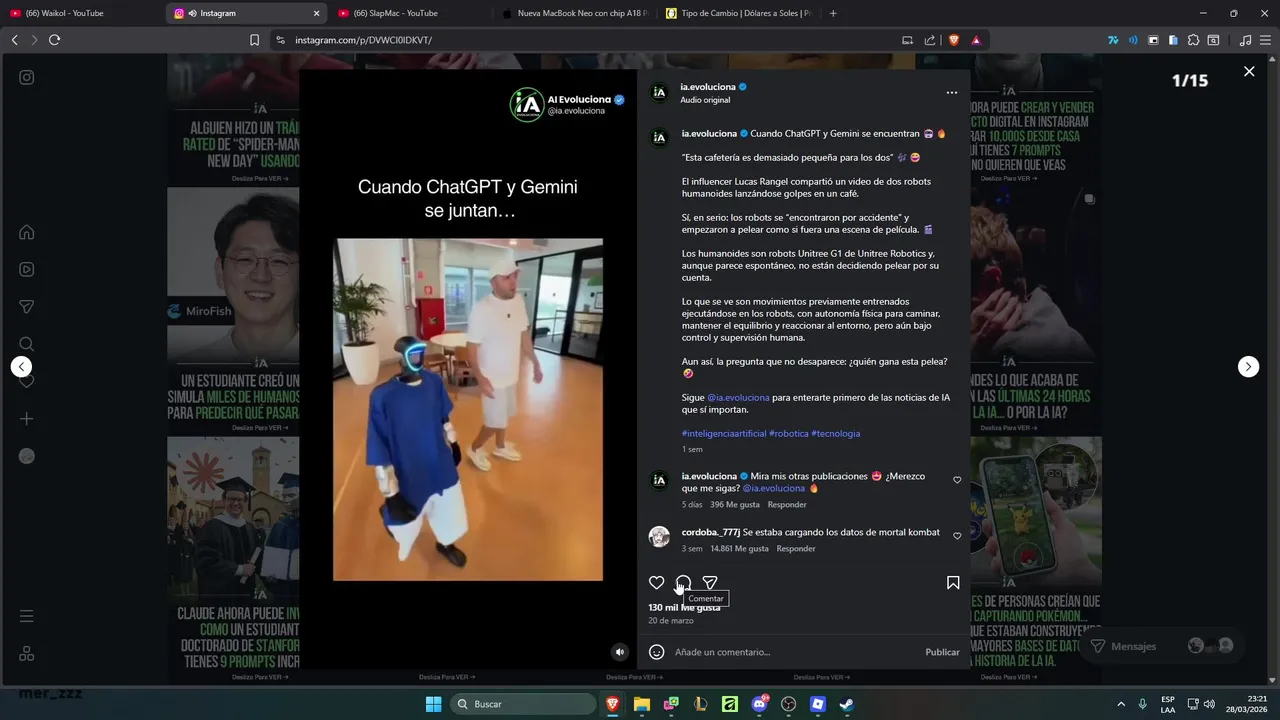Open the Brave Rewards triangle icon
This screenshot has width=1280, height=720.
pos(976,40)
